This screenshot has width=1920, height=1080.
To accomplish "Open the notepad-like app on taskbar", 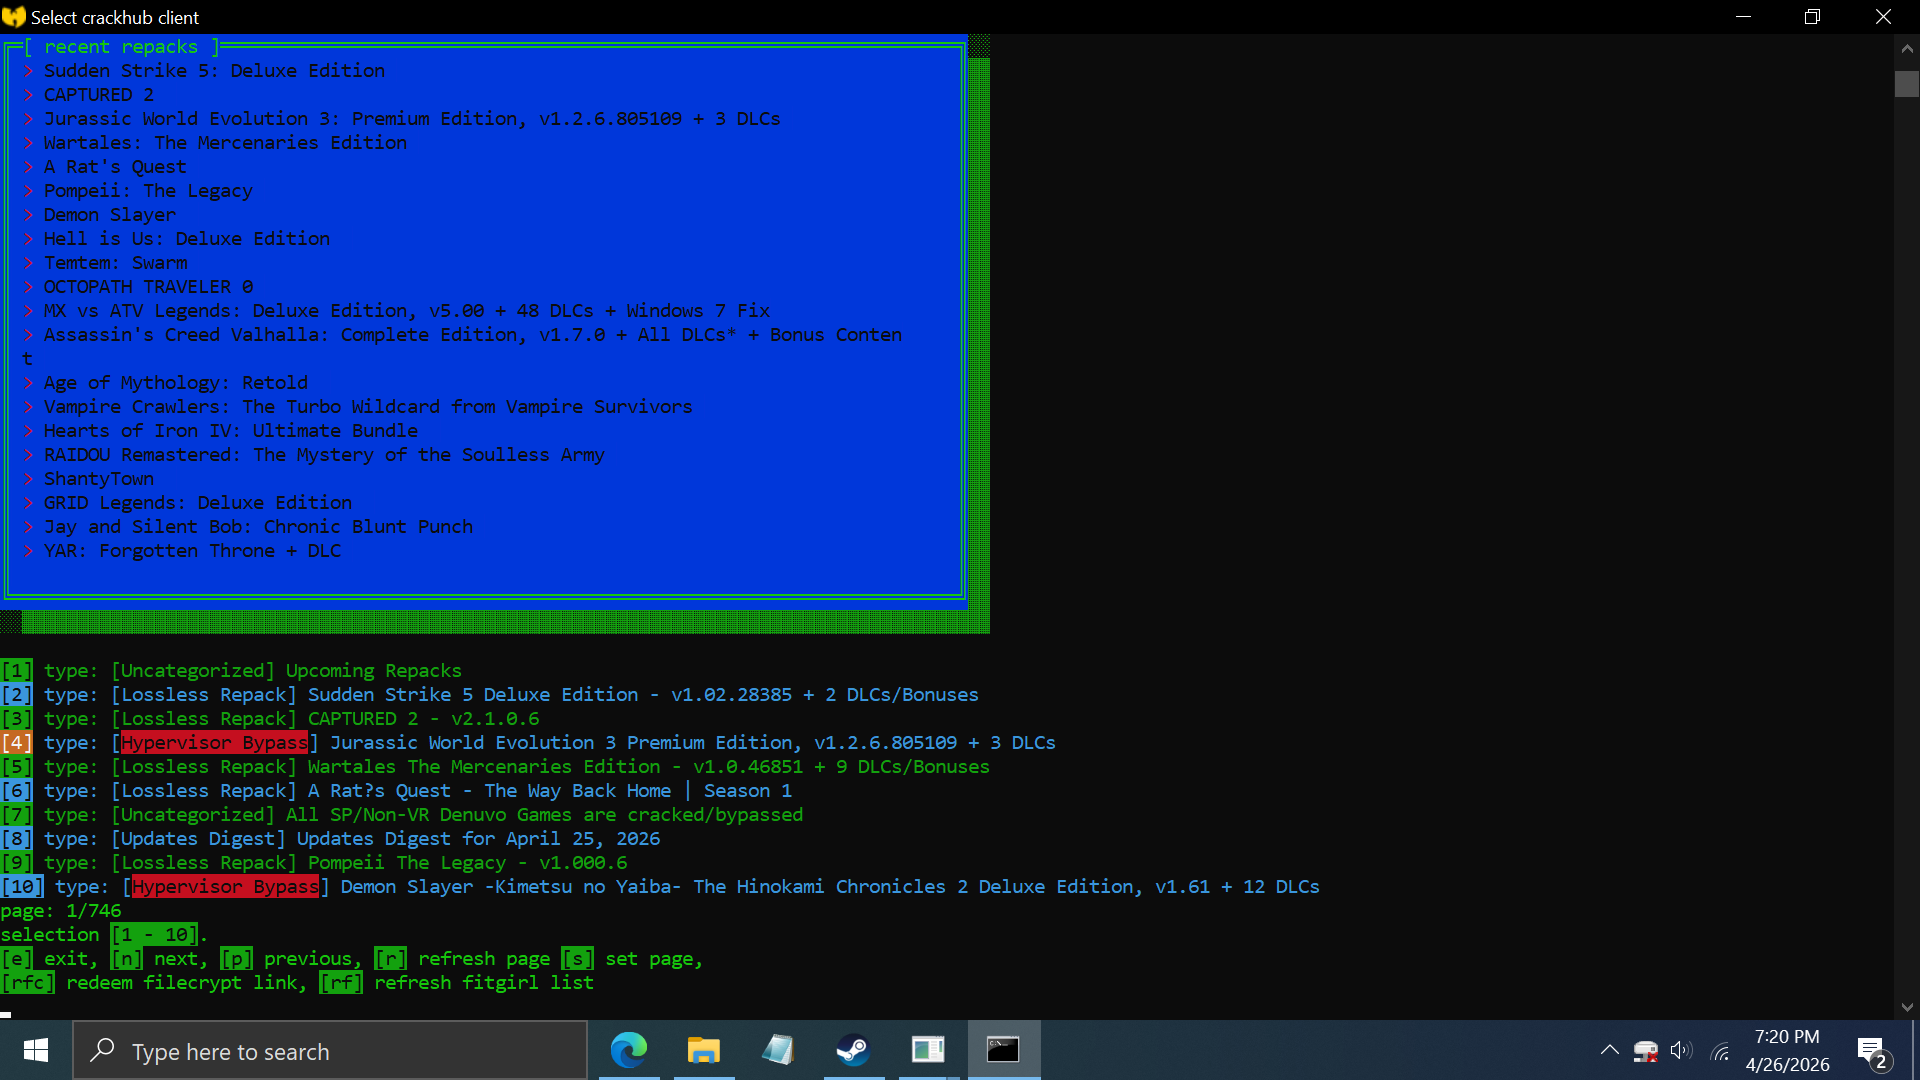I will point(778,1050).
